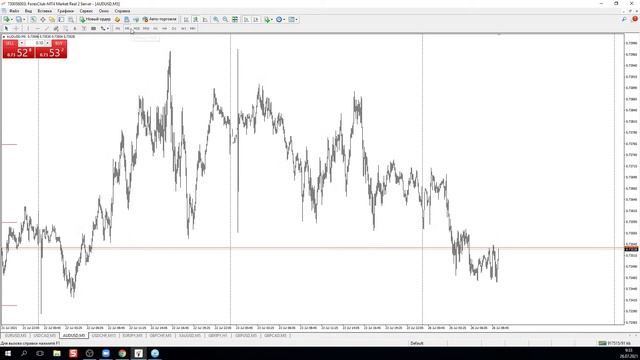Viewport: 640px width, 360px height.
Task: Toggle Chart Shift
Action: pyautogui.click(x=256, y=19)
